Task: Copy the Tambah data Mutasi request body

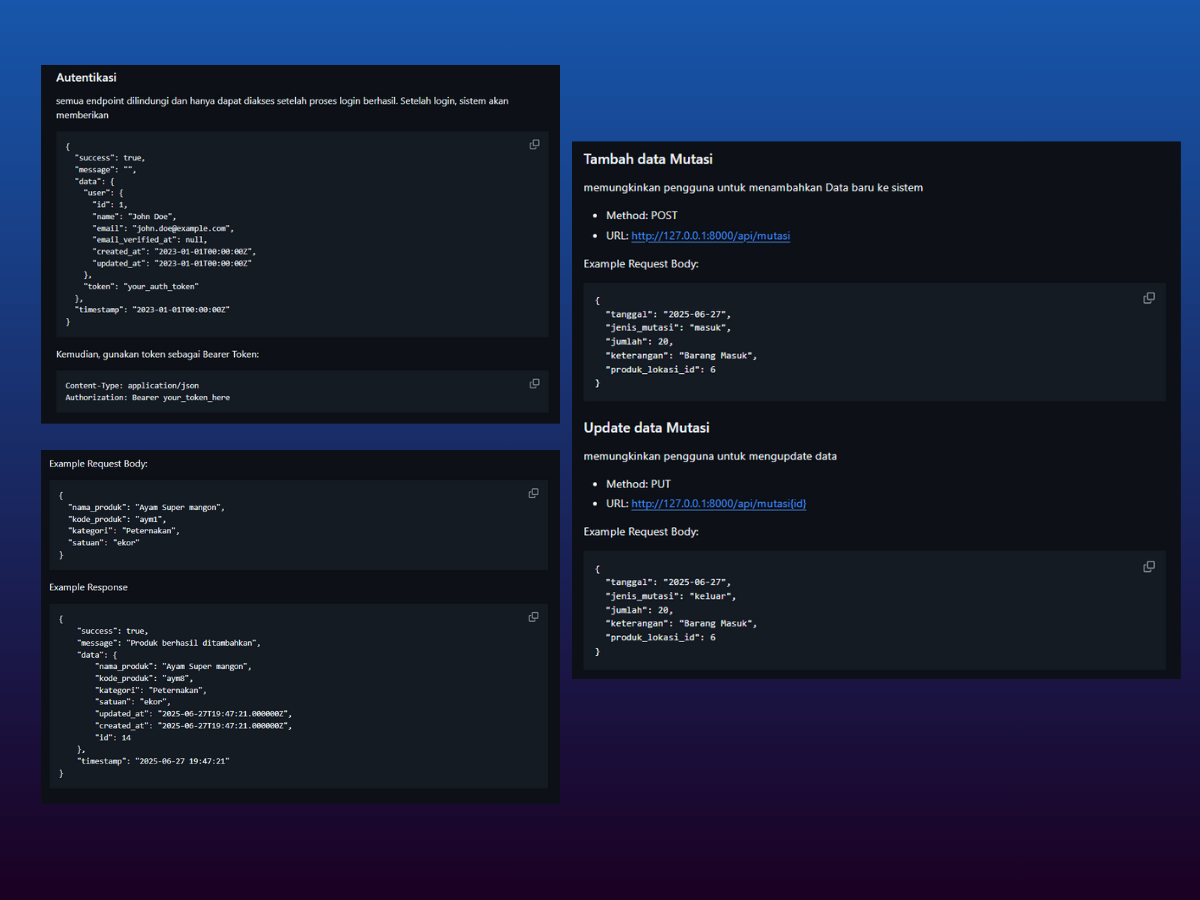Action: pyautogui.click(x=1149, y=298)
